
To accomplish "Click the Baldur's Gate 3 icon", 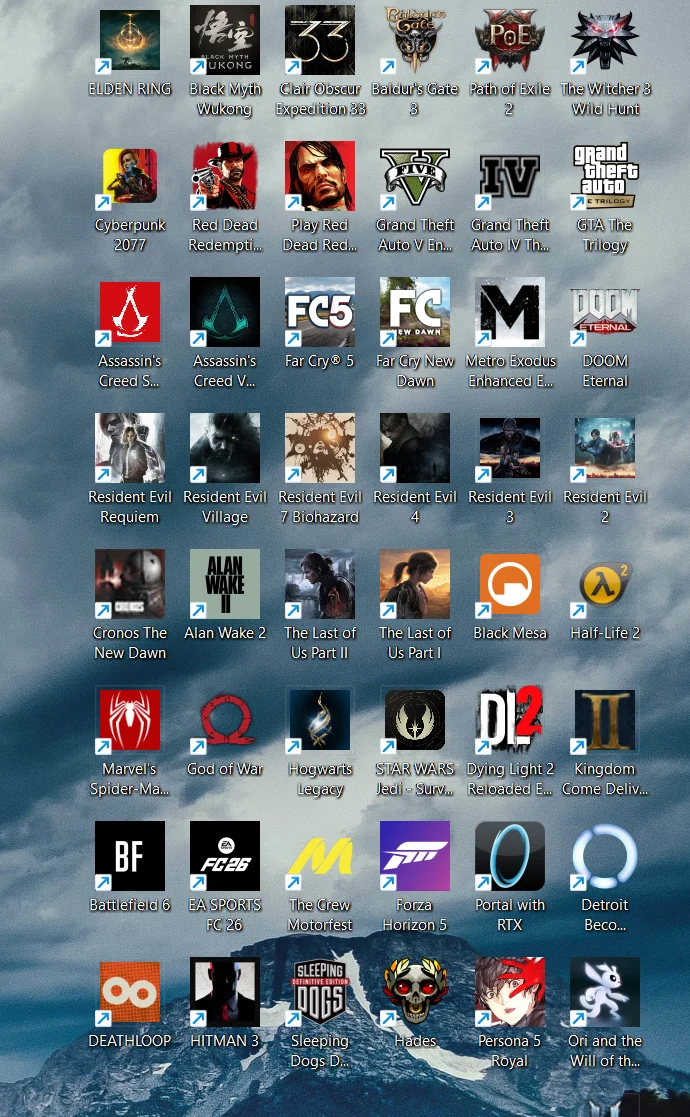I will pos(415,40).
